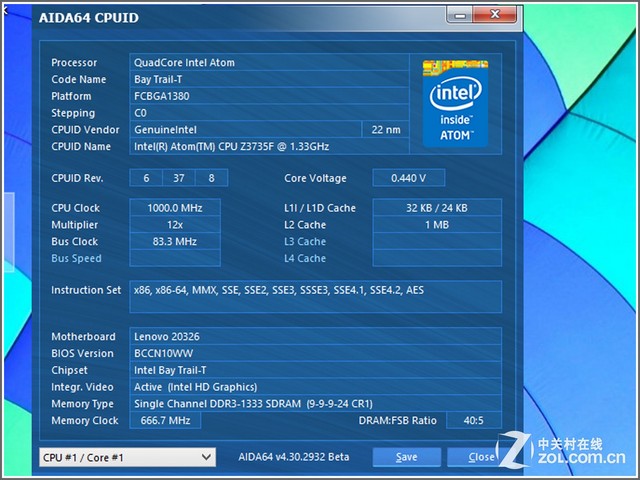
Task: Click the Motherboard label
Action: 83,336
